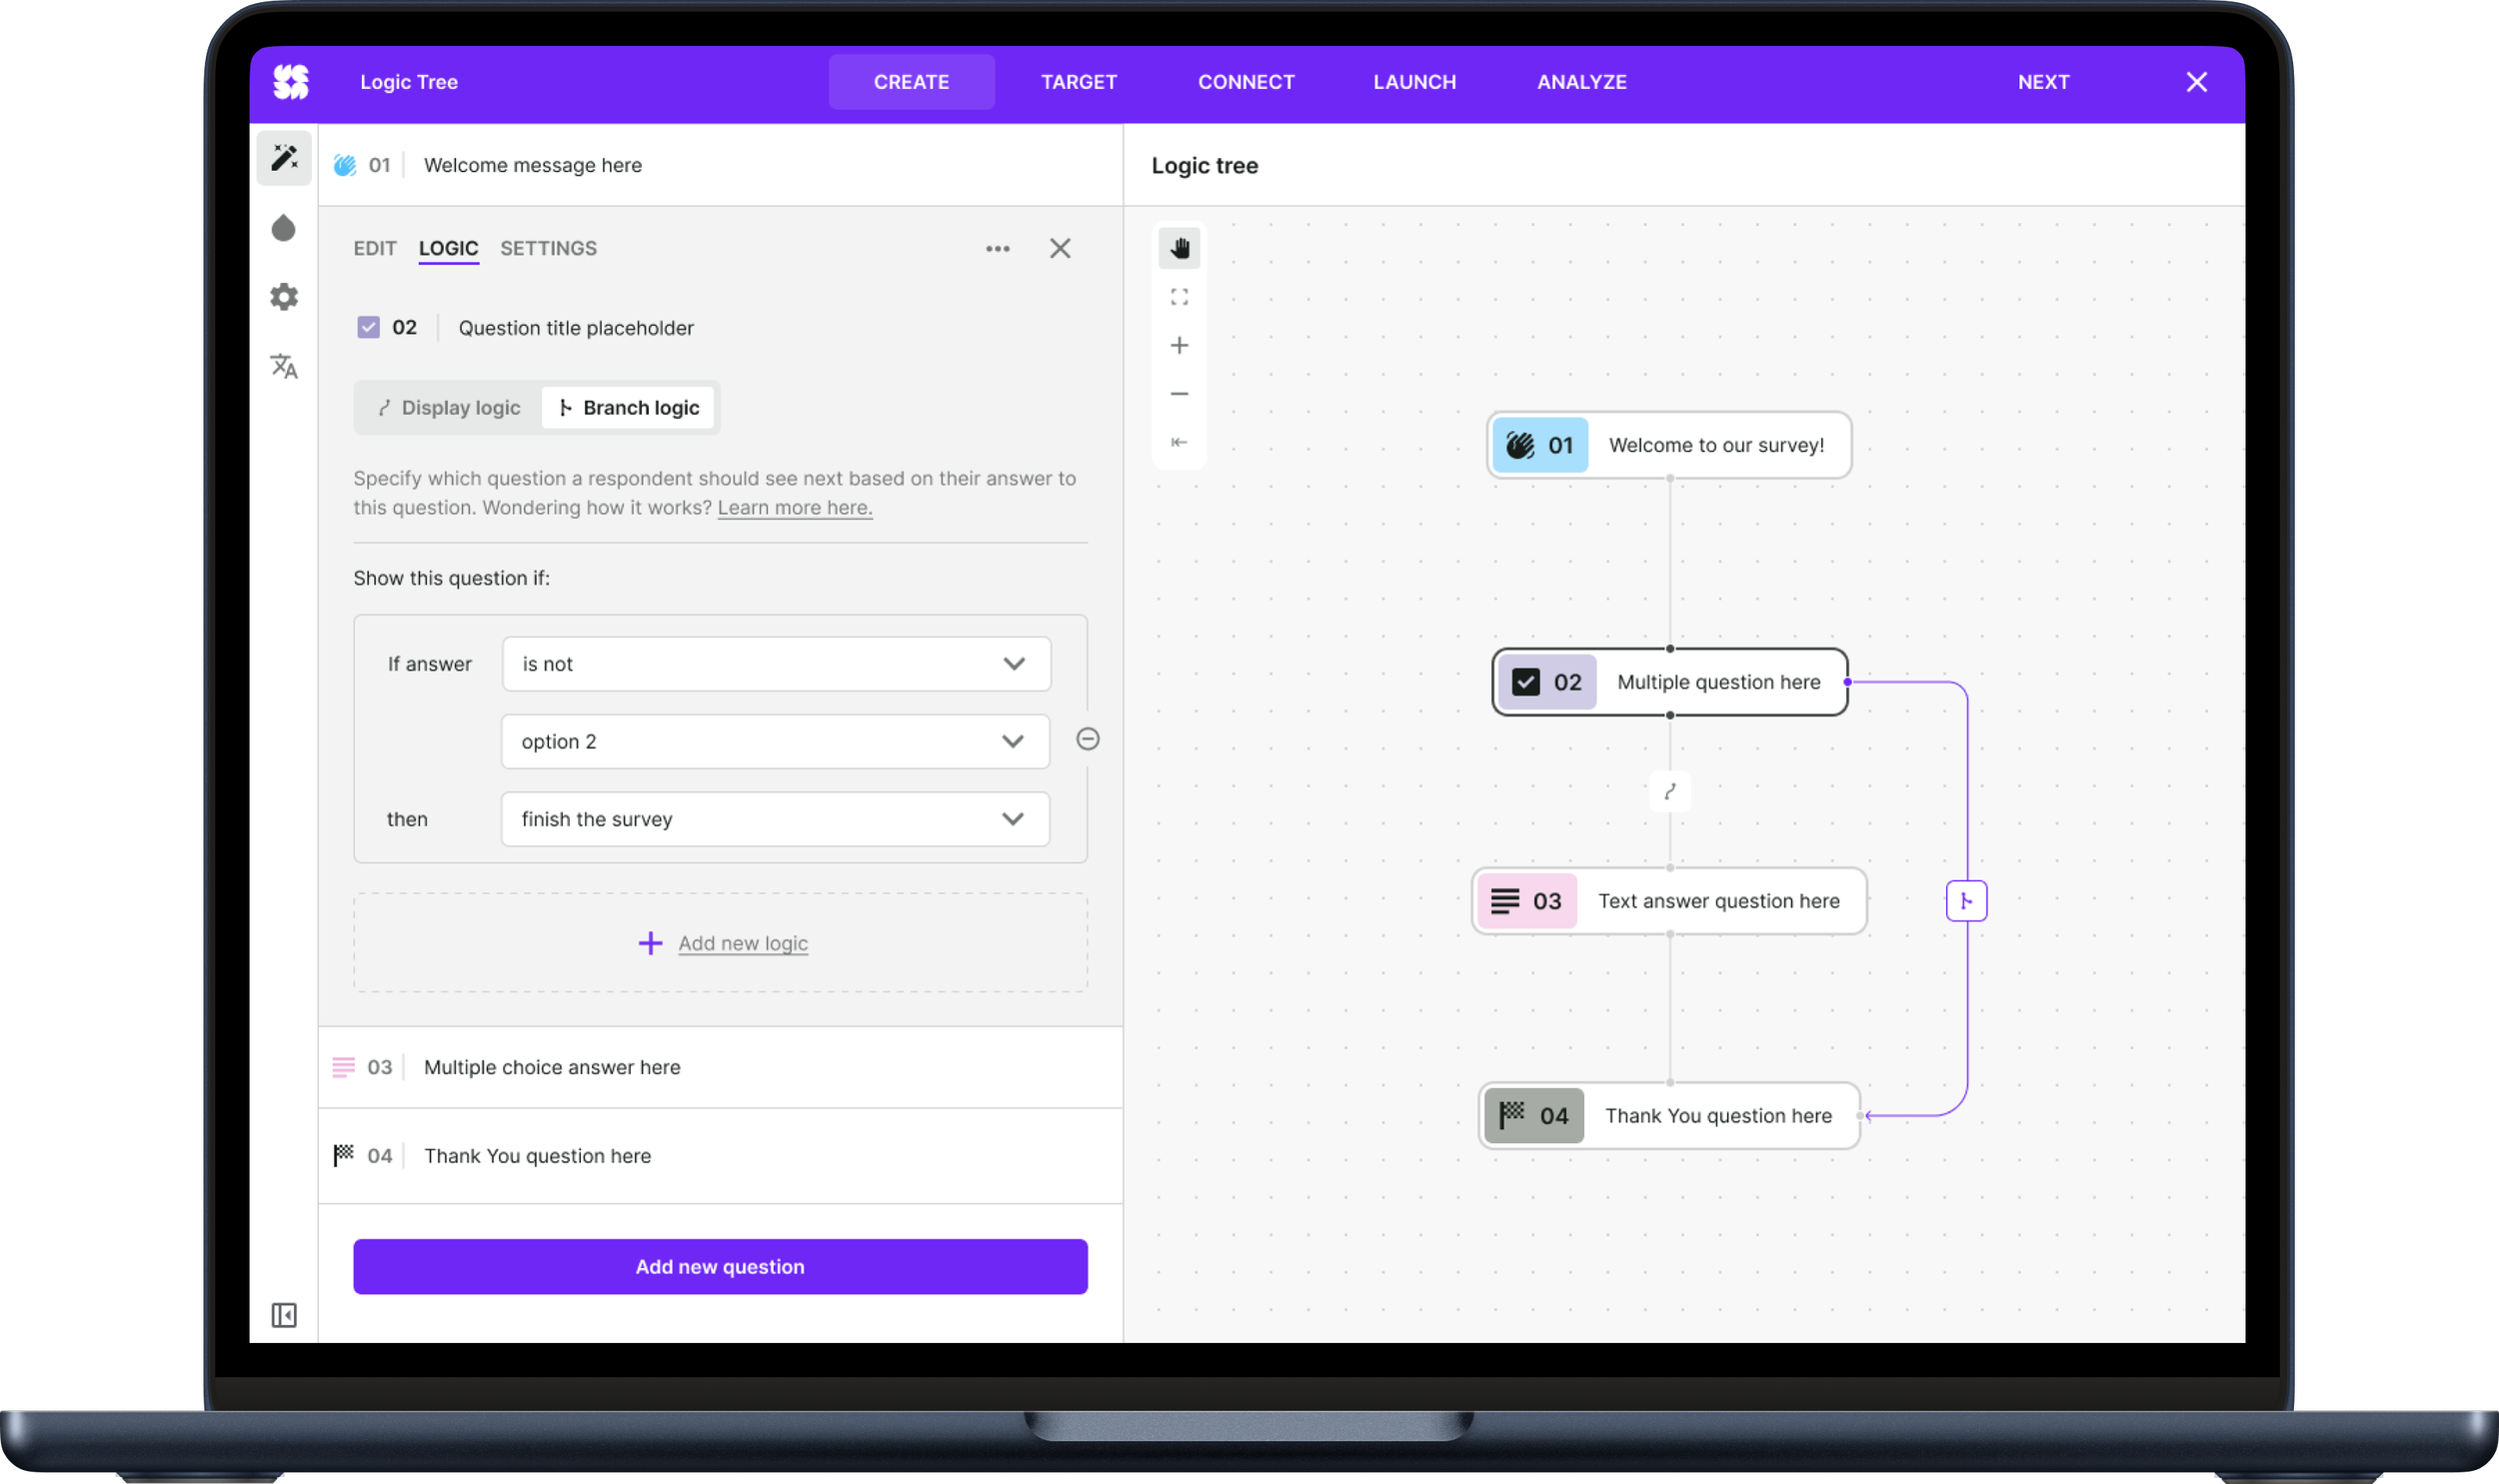Click the branch logic node on purple connector
This screenshot has width=2499, height=1484.
coord(1965,901)
